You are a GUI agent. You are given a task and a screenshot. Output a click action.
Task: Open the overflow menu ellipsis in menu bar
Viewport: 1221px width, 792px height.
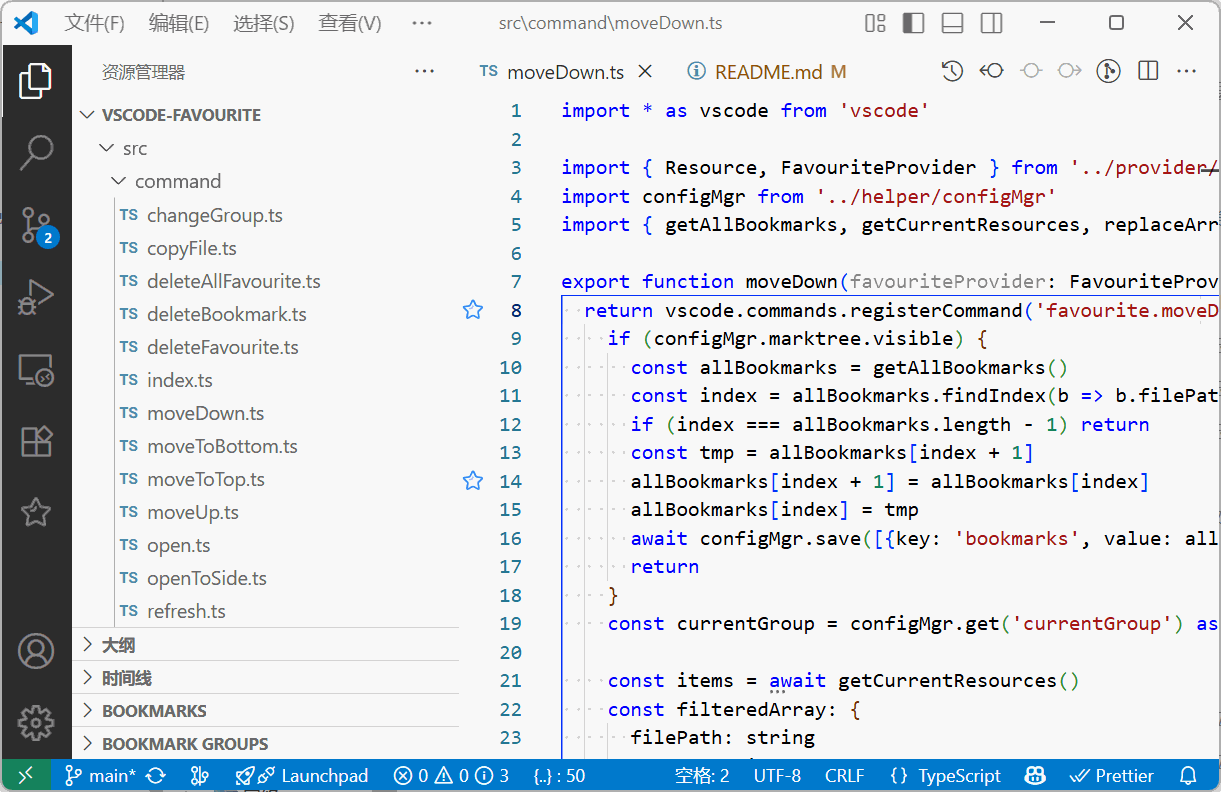click(422, 23)
